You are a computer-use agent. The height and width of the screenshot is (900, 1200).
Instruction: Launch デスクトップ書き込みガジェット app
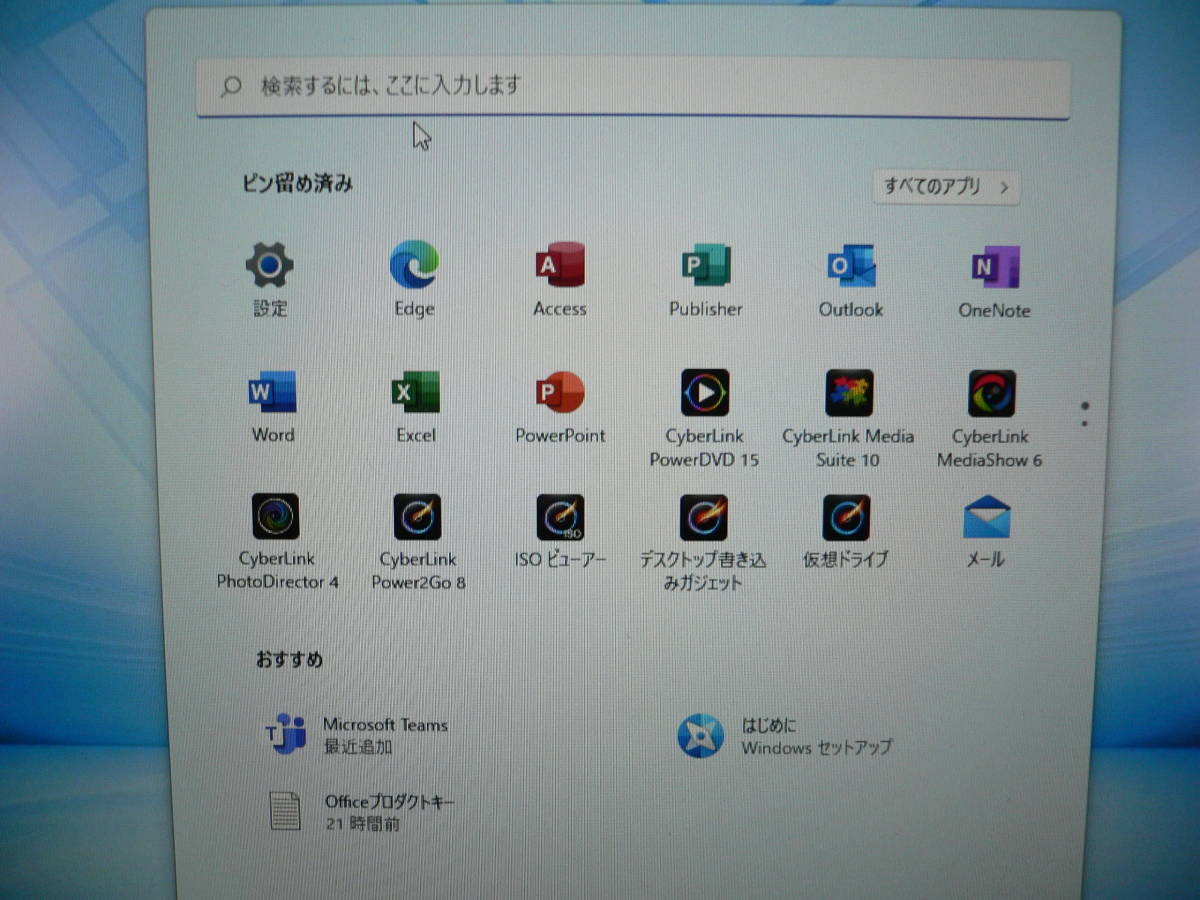pyautogui.click(x=704, y=541)
